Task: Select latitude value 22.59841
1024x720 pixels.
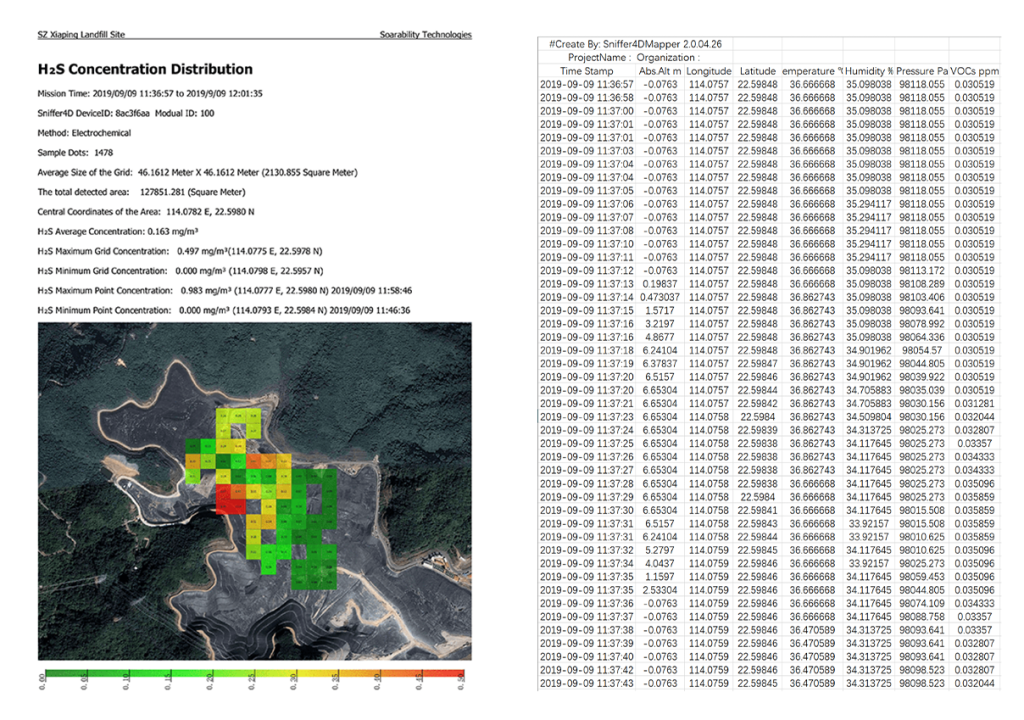Action: pyautogui.click(x=758, y=510)
